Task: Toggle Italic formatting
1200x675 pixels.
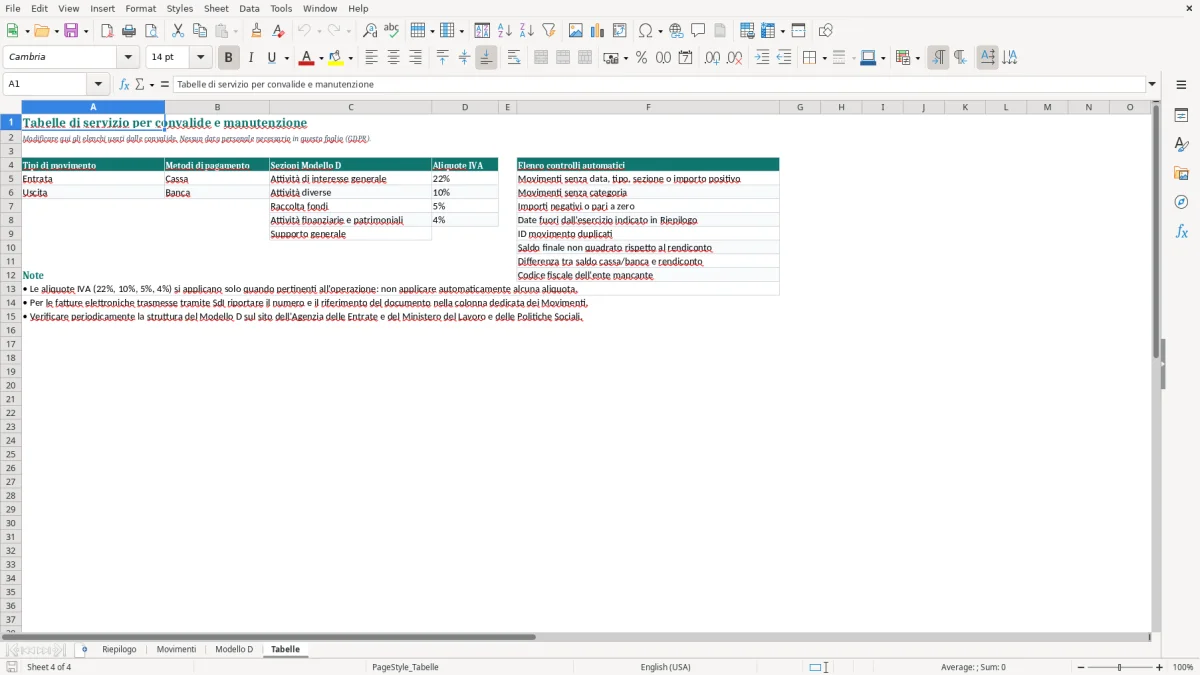Action: (250, 58)
